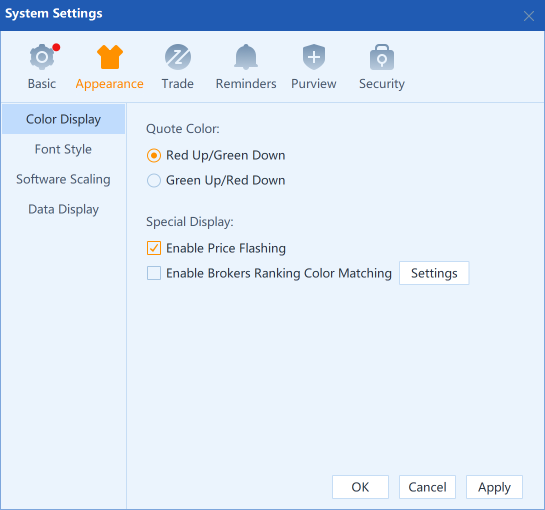Switch to the Font Style section
This screenshot has height=510, width=545.
[x=63, y=149]
